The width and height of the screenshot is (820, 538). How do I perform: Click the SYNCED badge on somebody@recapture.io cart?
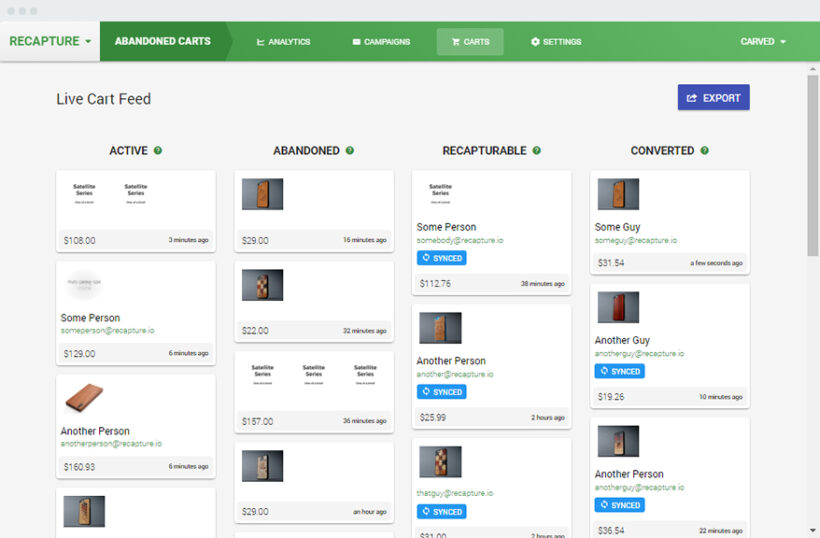[x=441, y=258]
